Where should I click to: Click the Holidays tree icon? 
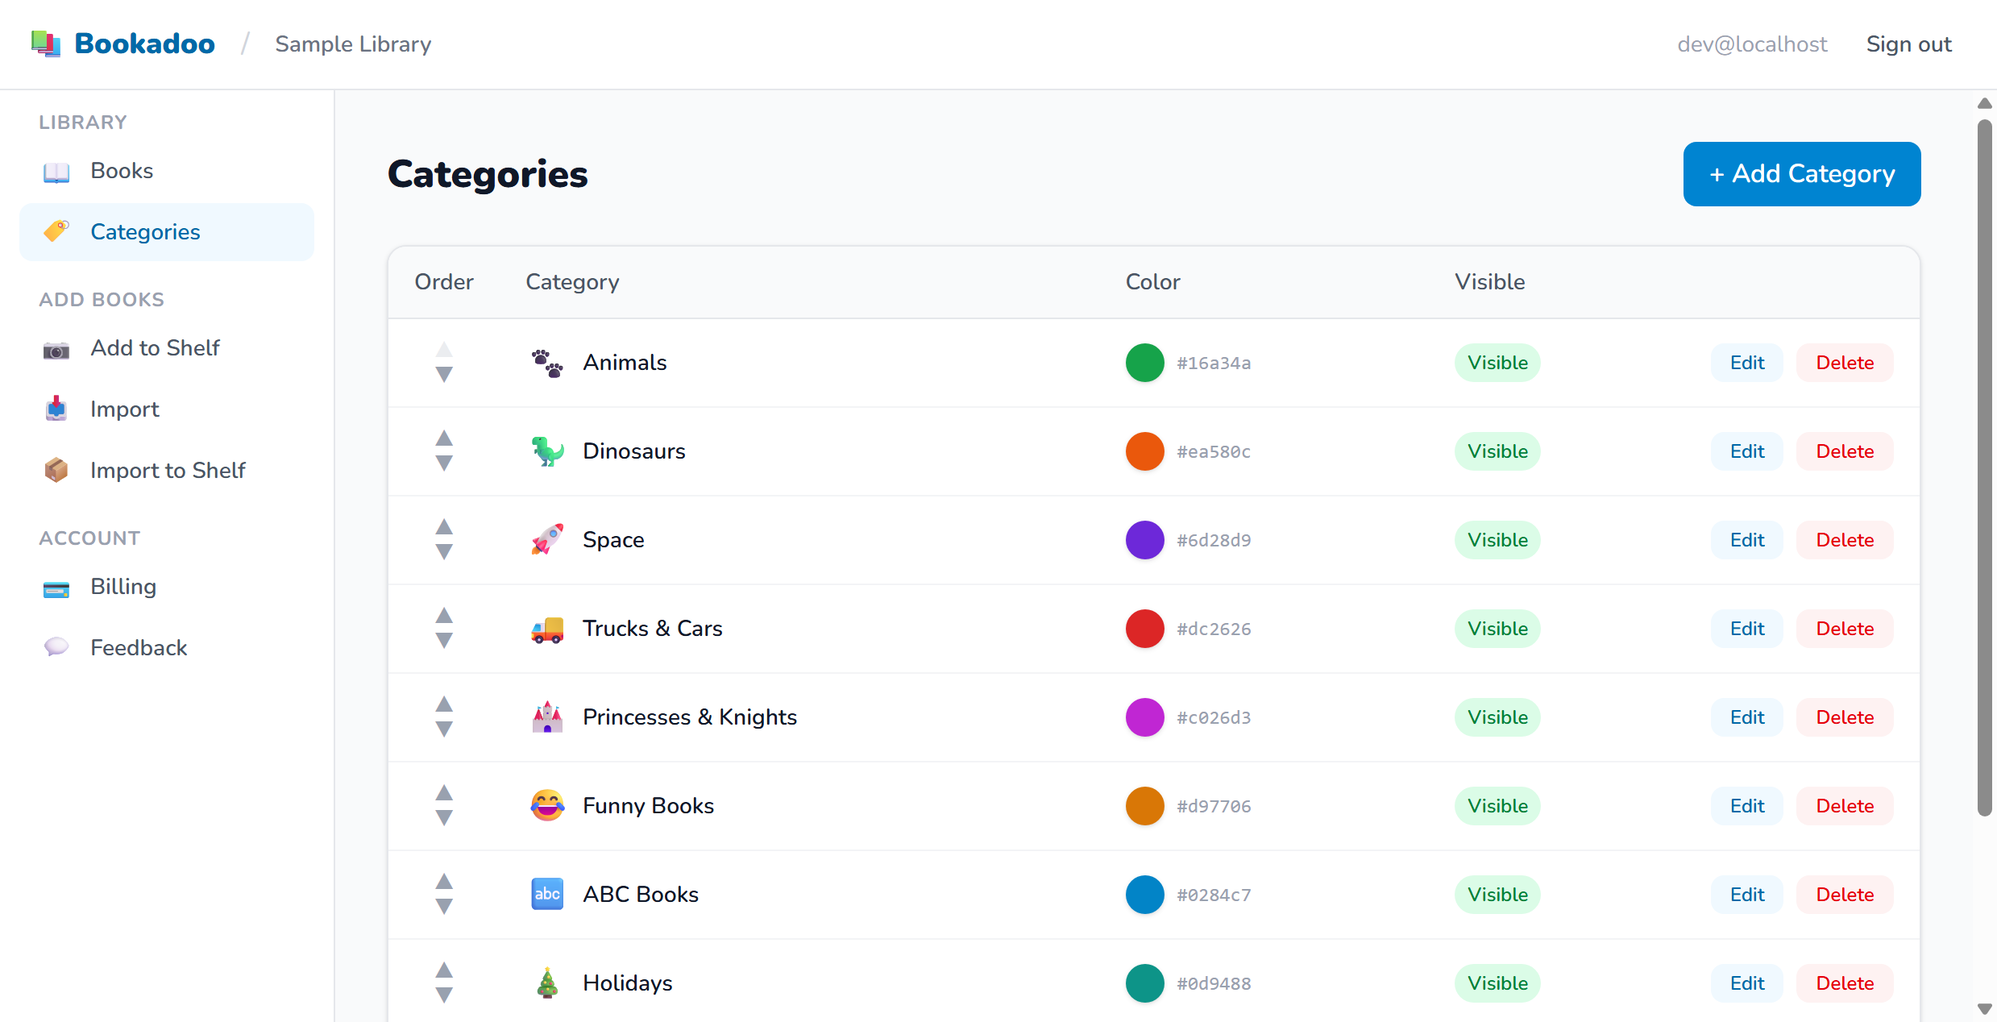tap(547, 983)
